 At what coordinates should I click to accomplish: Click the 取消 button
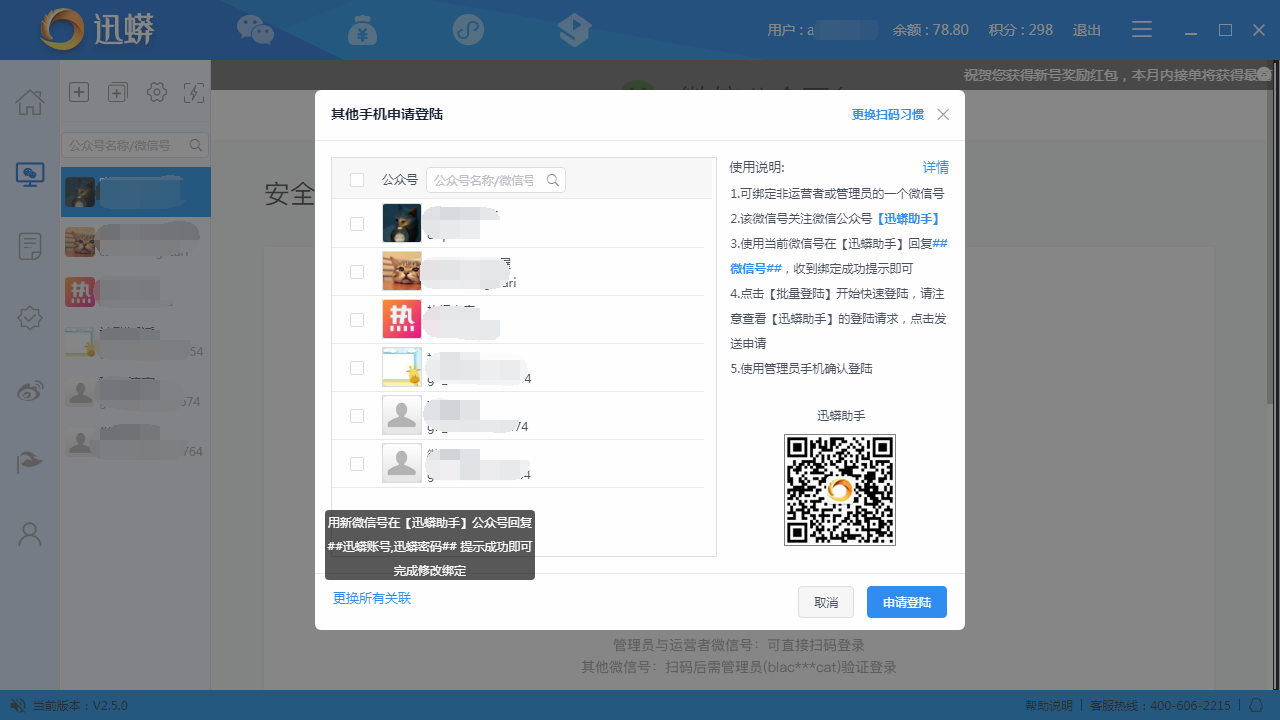[x=826, y=602]
